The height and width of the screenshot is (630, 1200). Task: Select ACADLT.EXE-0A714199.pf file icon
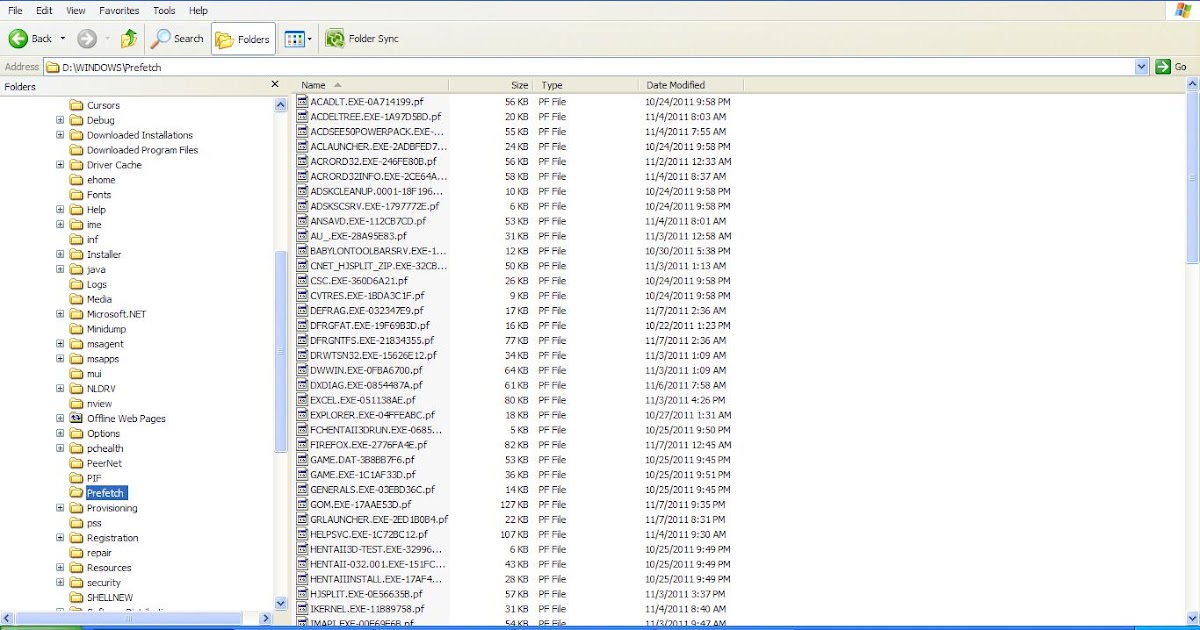(x=302, y=101)
